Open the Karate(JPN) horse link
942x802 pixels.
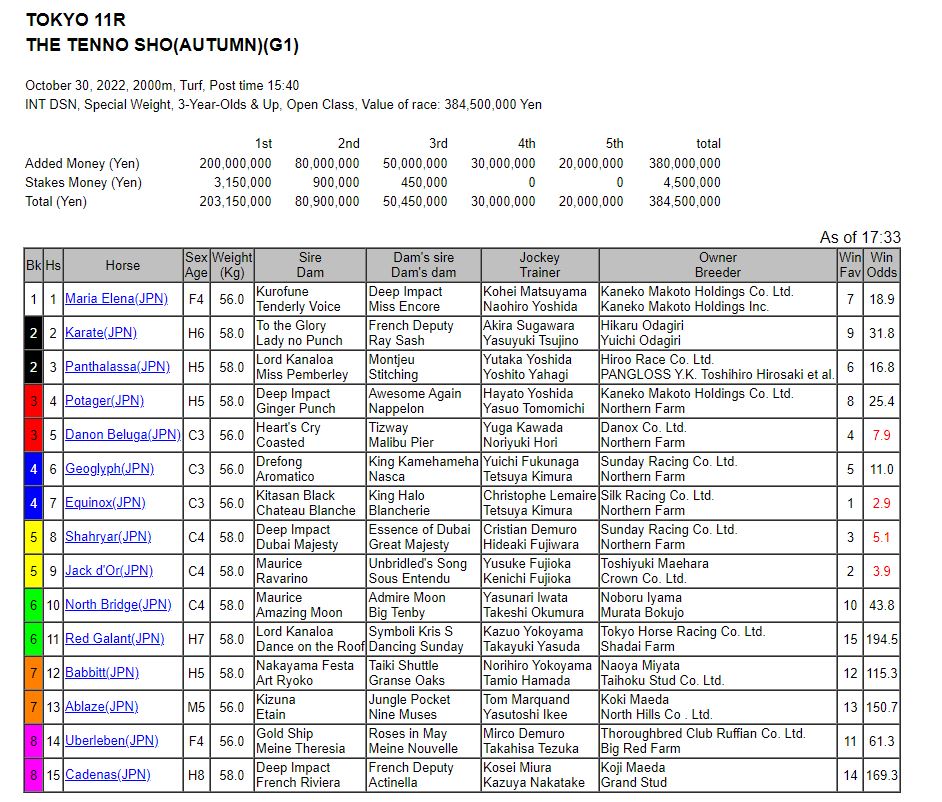tap(101, 333)
